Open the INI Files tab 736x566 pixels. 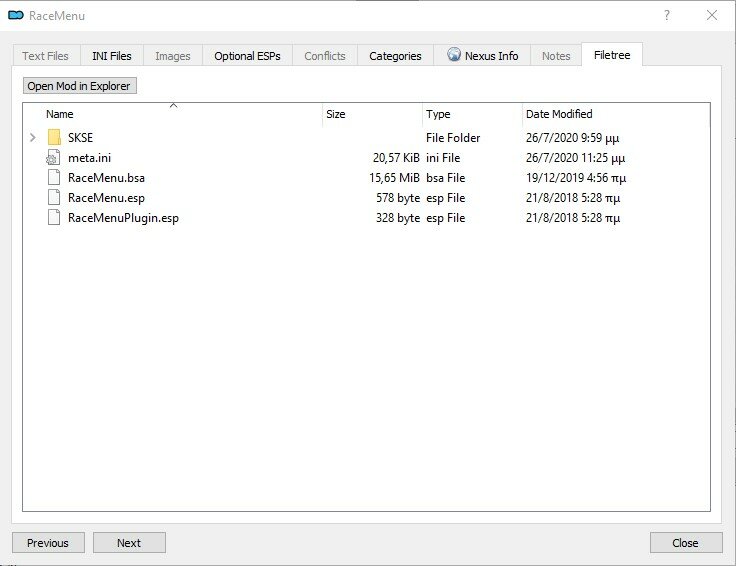coord(112,56)
